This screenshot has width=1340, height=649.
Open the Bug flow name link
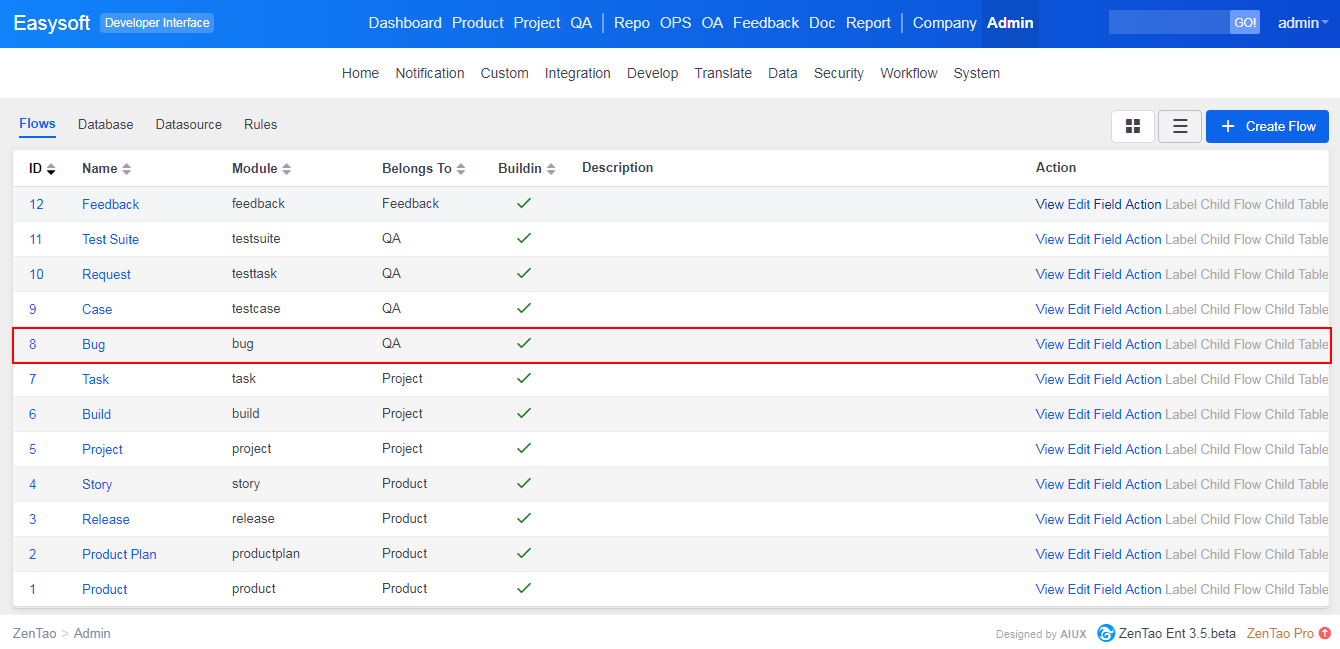93,344
